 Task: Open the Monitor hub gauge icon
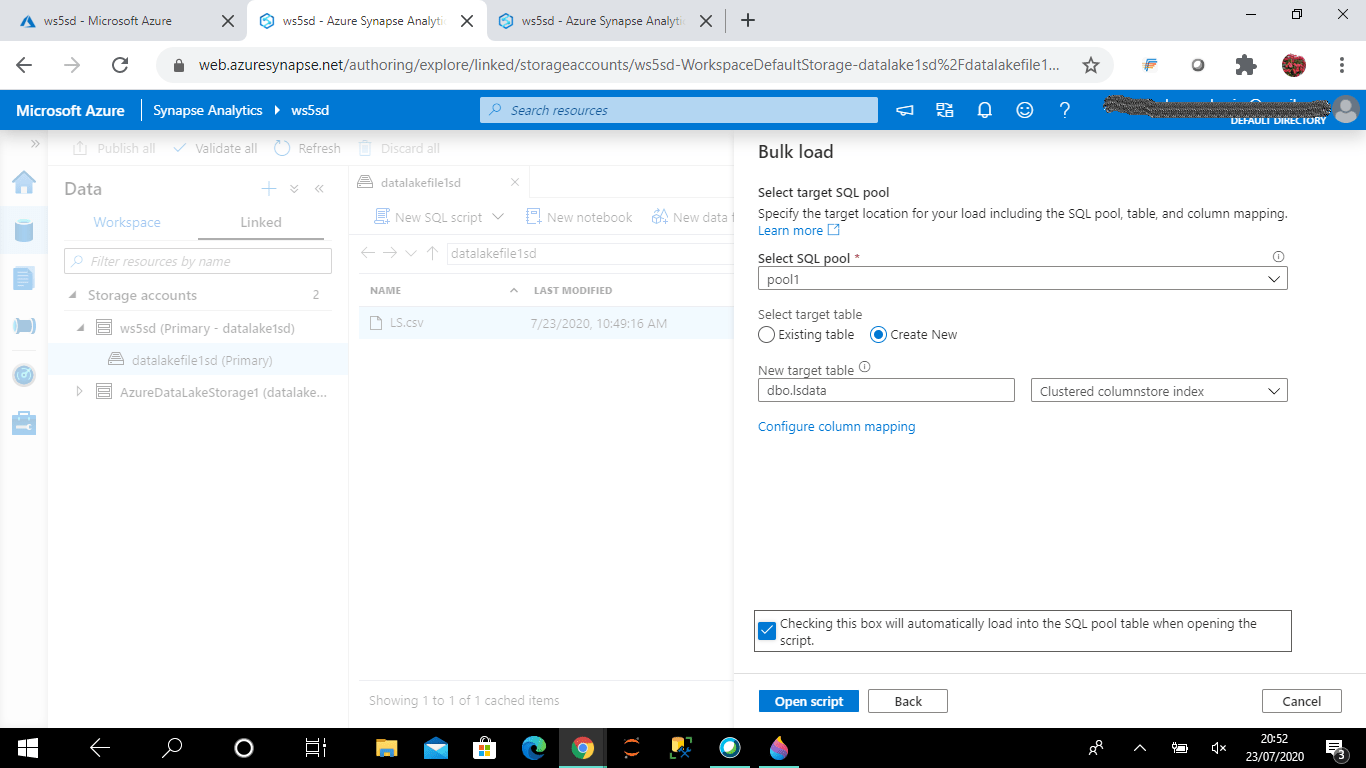pyautogui.click(x=24, y=375)
